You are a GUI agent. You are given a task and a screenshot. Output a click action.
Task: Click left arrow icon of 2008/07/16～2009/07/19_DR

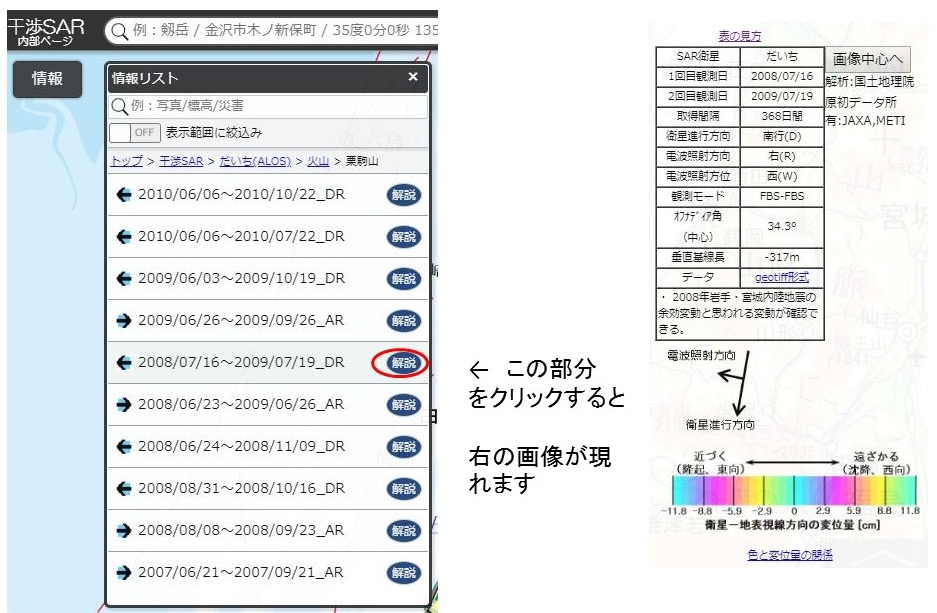[x=124, y=363]
